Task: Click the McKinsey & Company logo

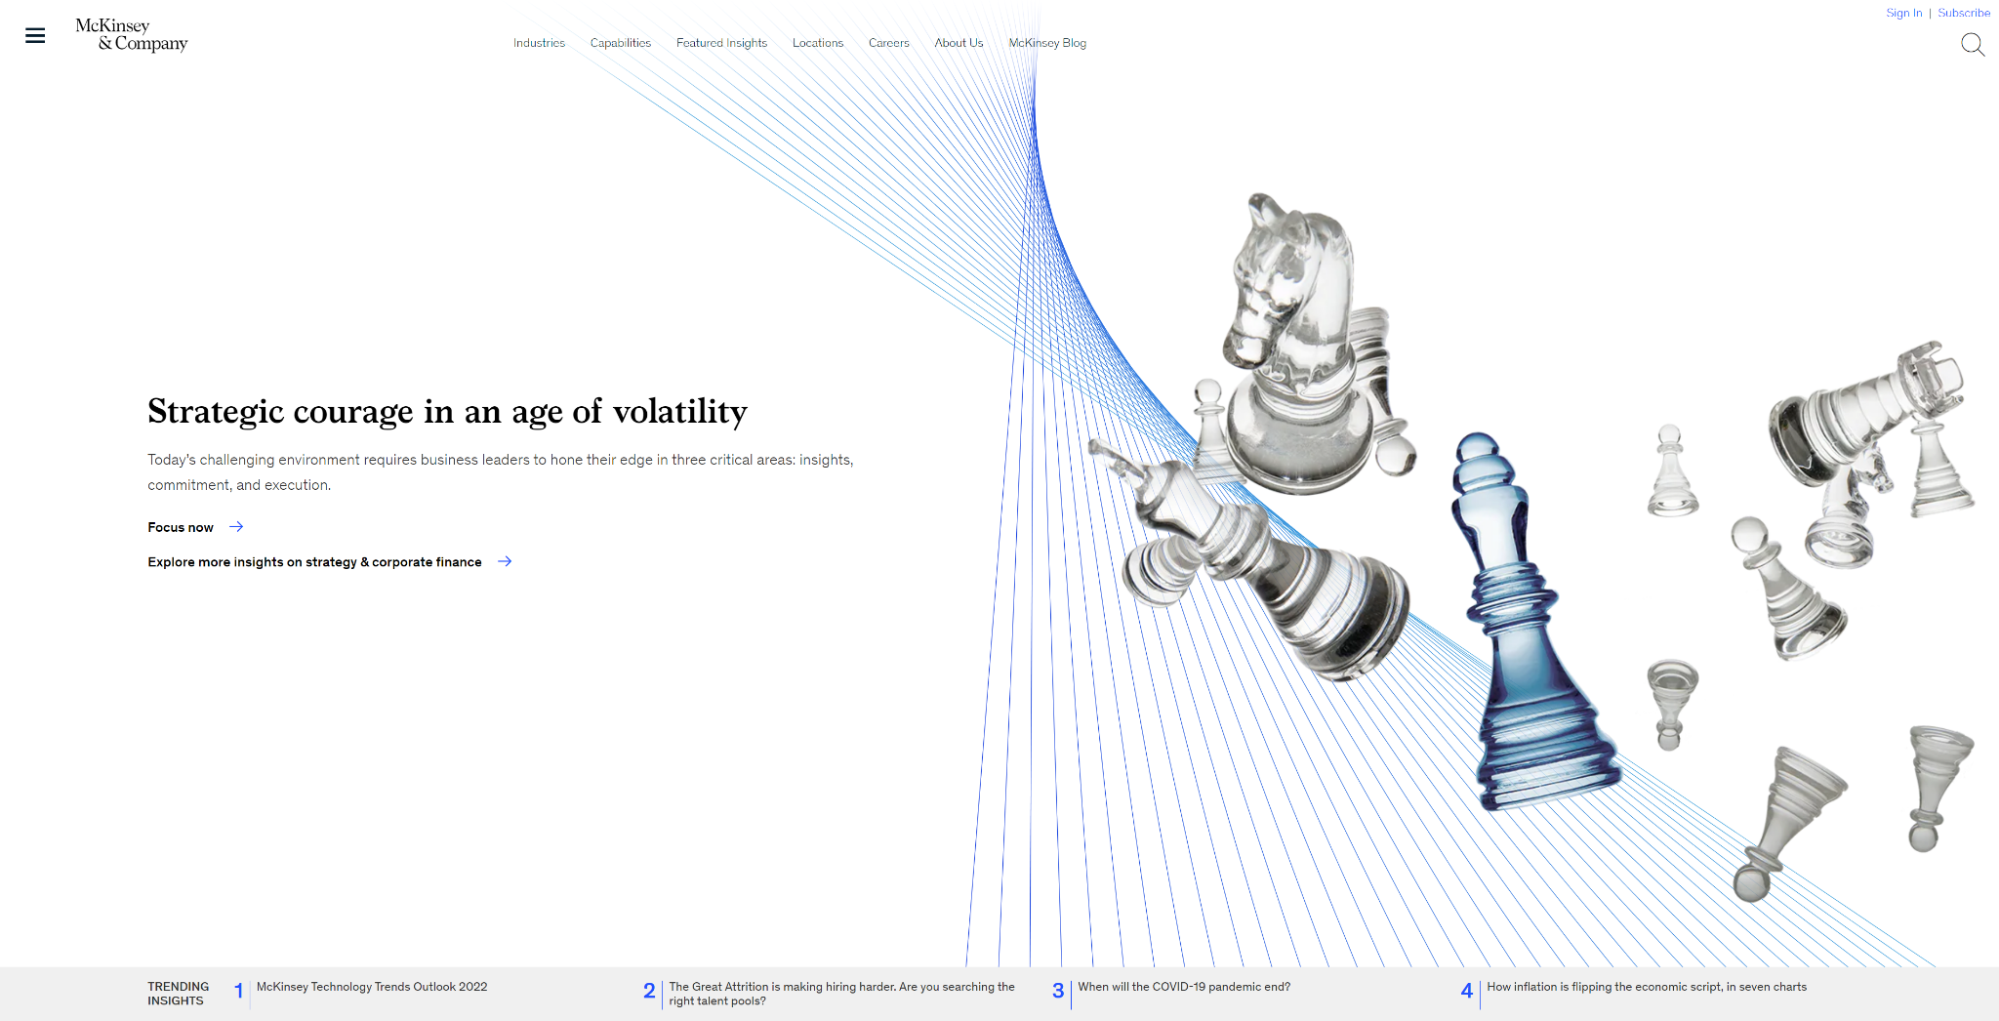Action: point(132,35)
